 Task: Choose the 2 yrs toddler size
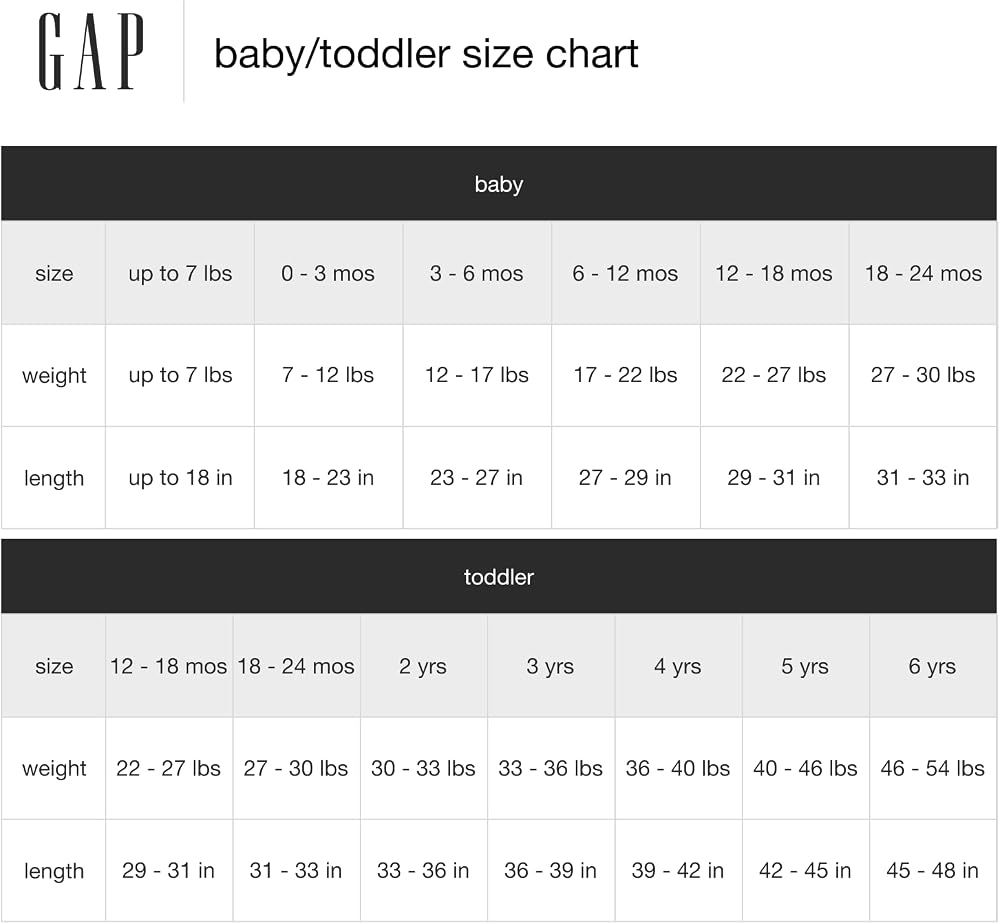[x=423, y=666]
